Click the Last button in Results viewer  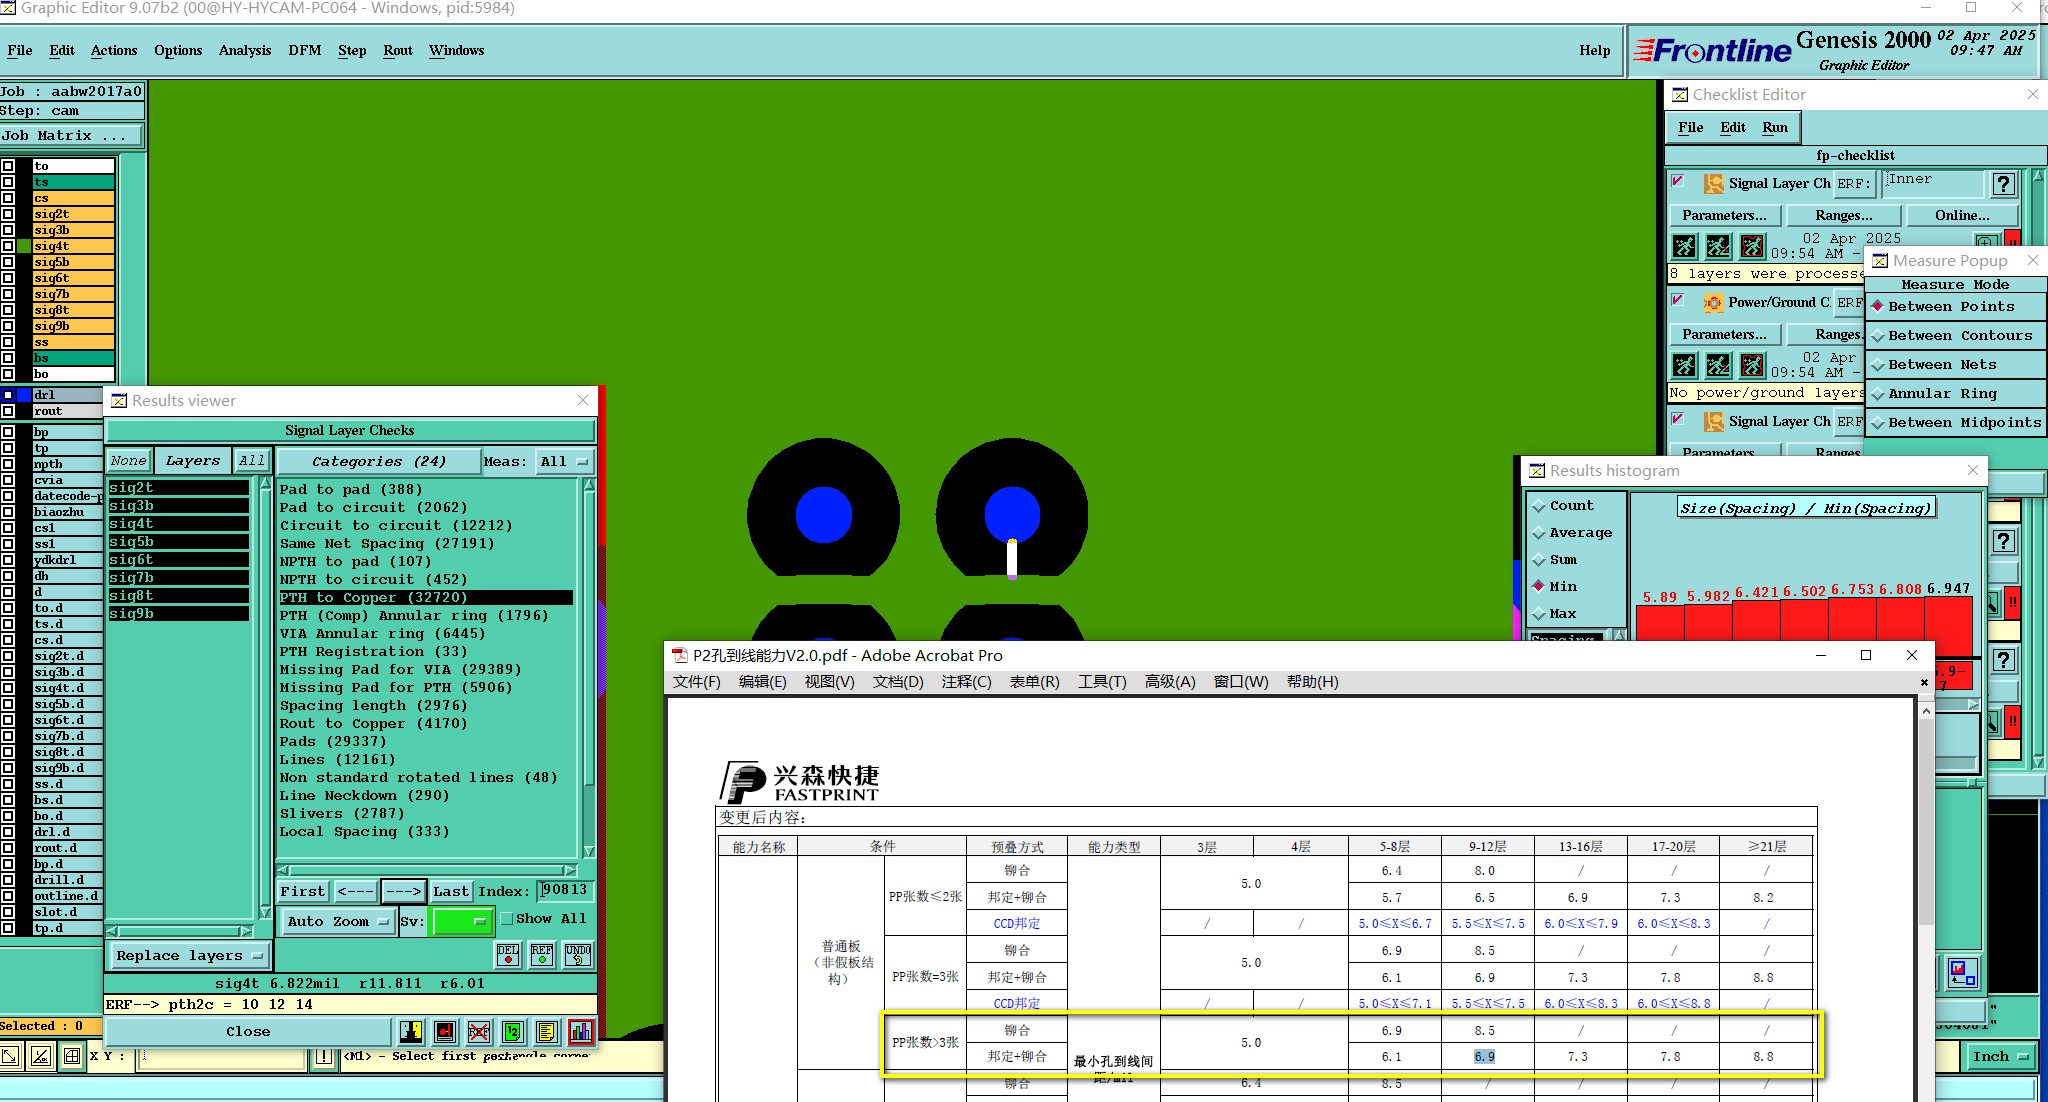(450, 891)
